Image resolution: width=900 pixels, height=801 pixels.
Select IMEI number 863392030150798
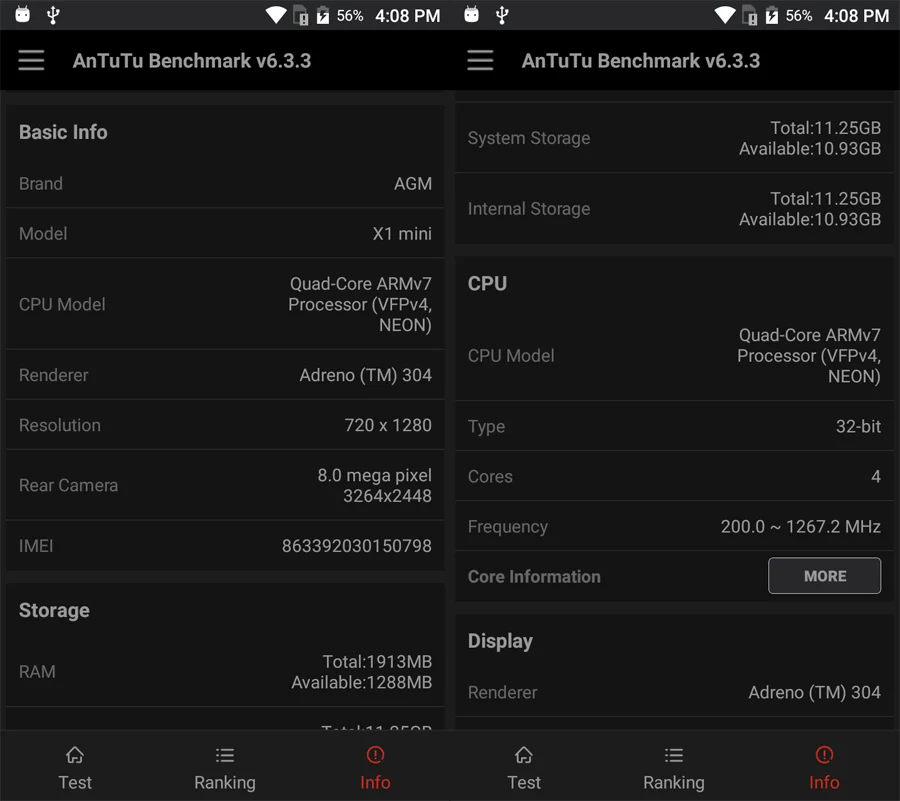click(356, 546)
